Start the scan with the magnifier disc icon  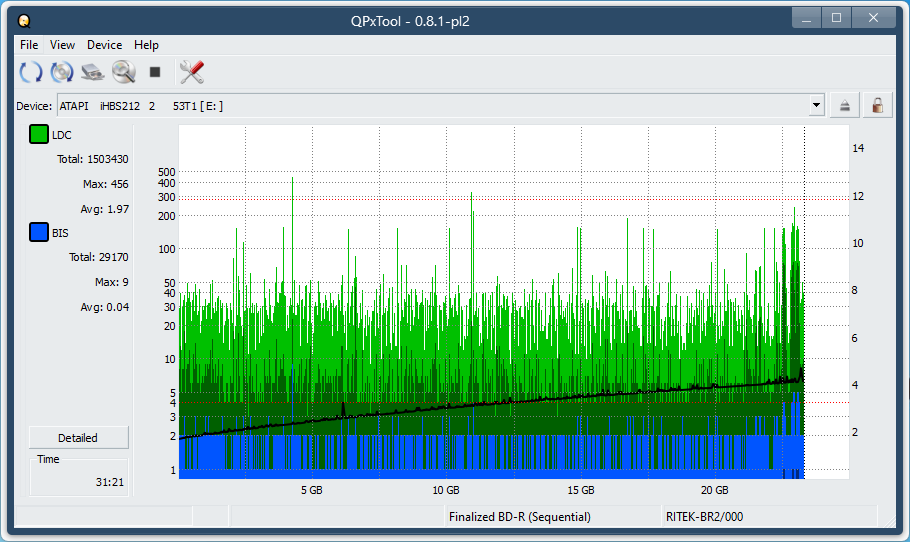pos(124,72)
